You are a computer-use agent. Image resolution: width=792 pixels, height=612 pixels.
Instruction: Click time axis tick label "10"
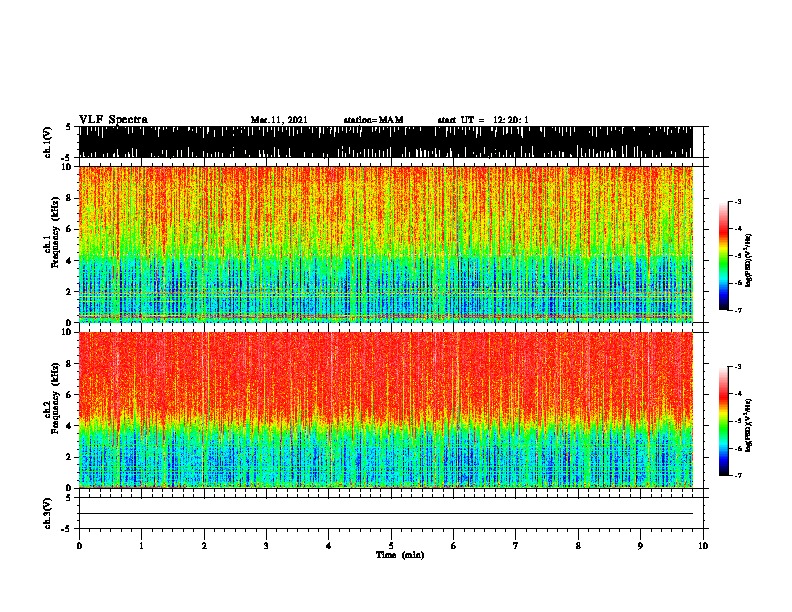click(703, 546)
